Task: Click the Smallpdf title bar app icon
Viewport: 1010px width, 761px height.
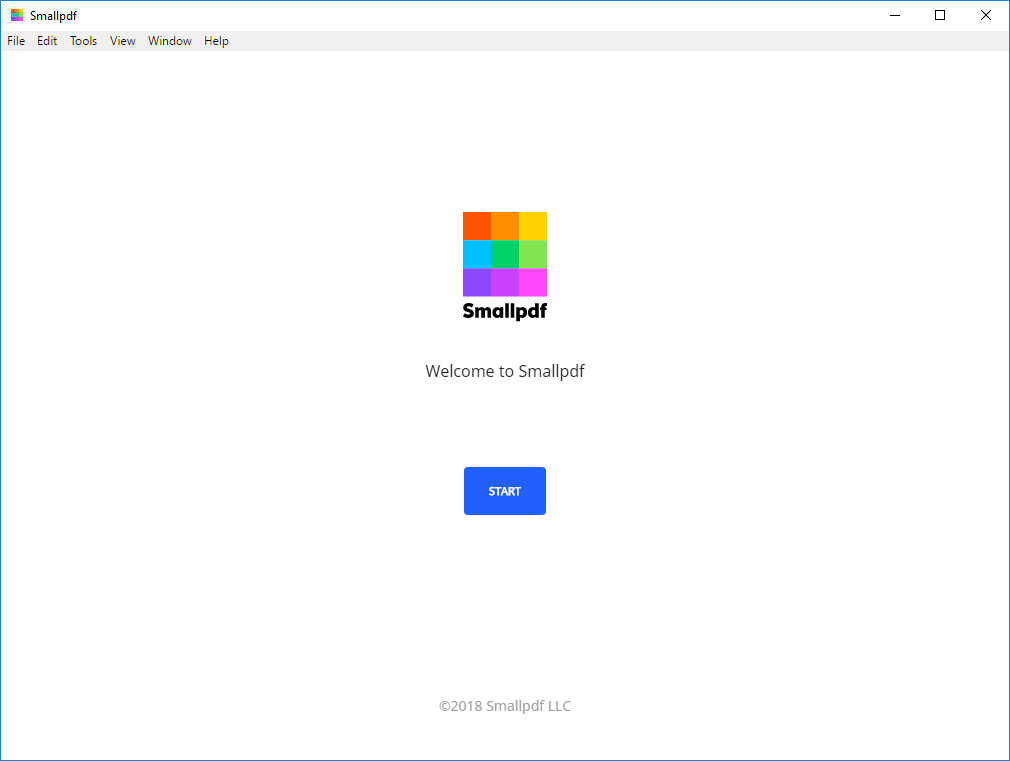Action: pyautogui.click(x=17, y=15)
